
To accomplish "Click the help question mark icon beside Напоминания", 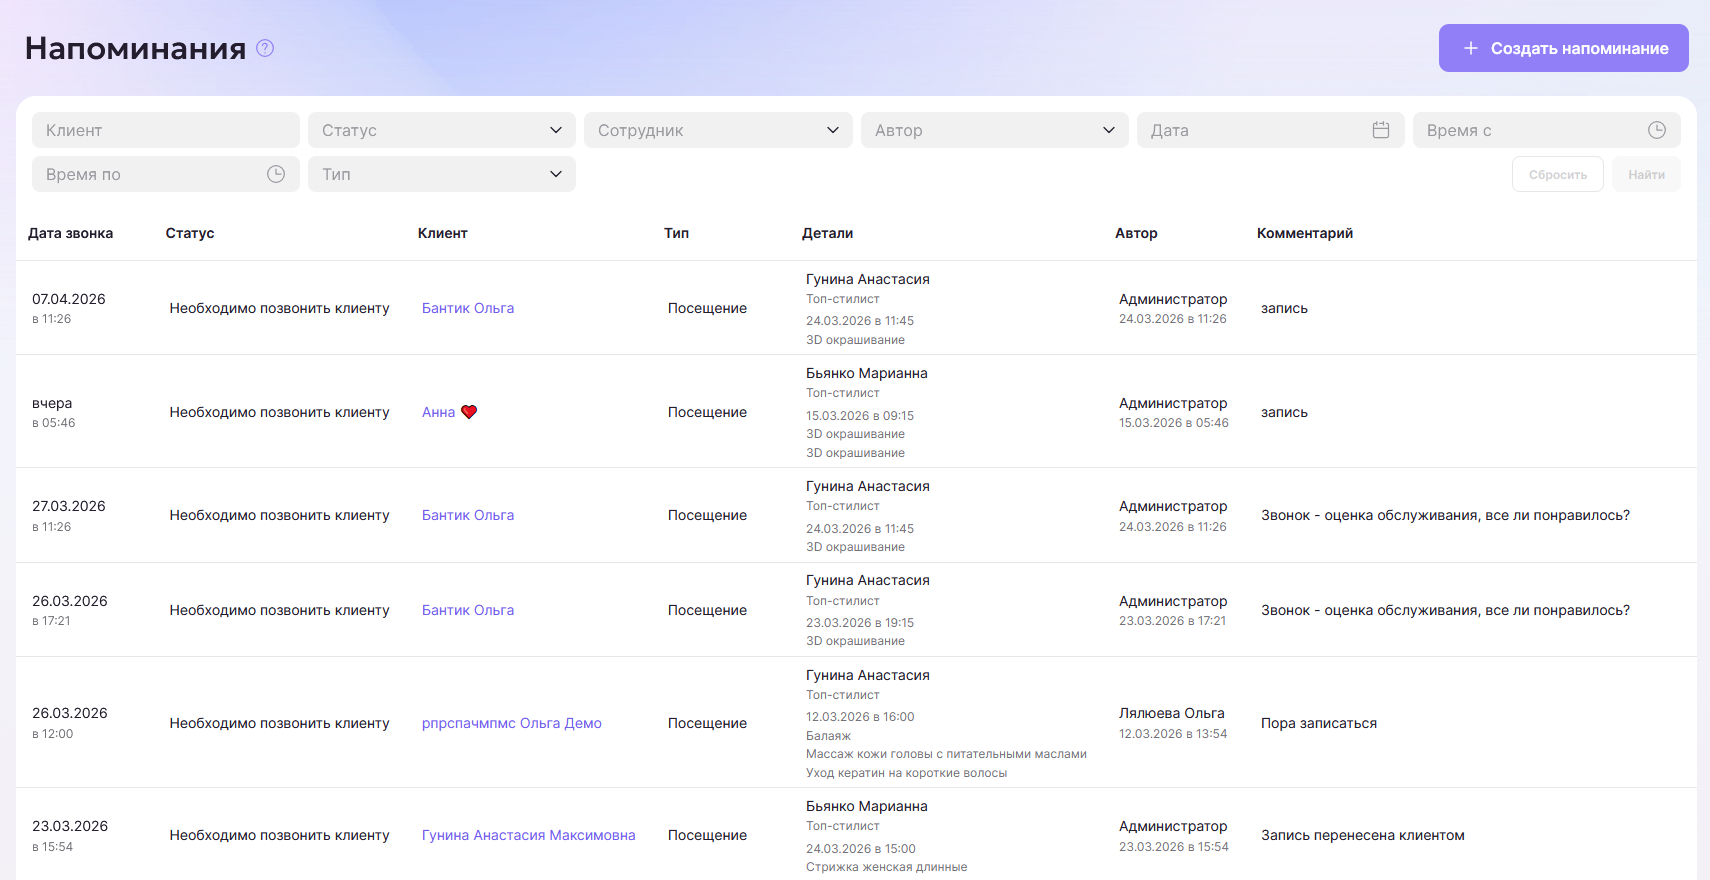I will click(x=265, y=48).
